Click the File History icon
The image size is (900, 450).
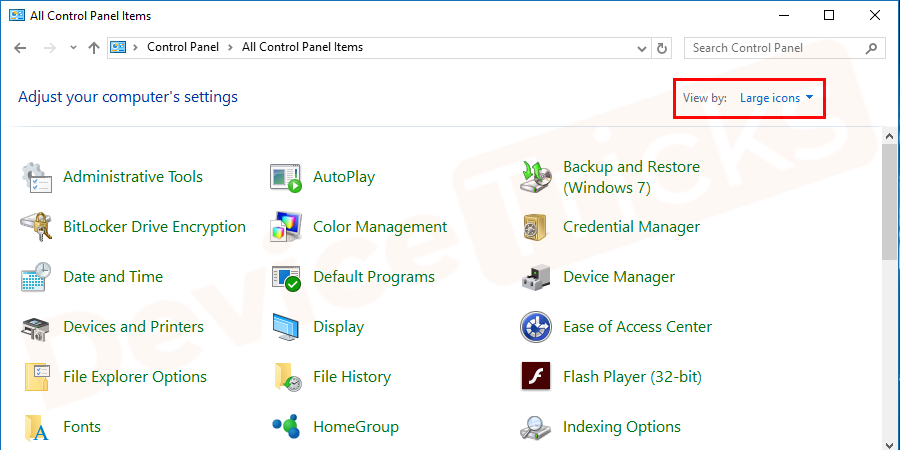pos(288,377)
